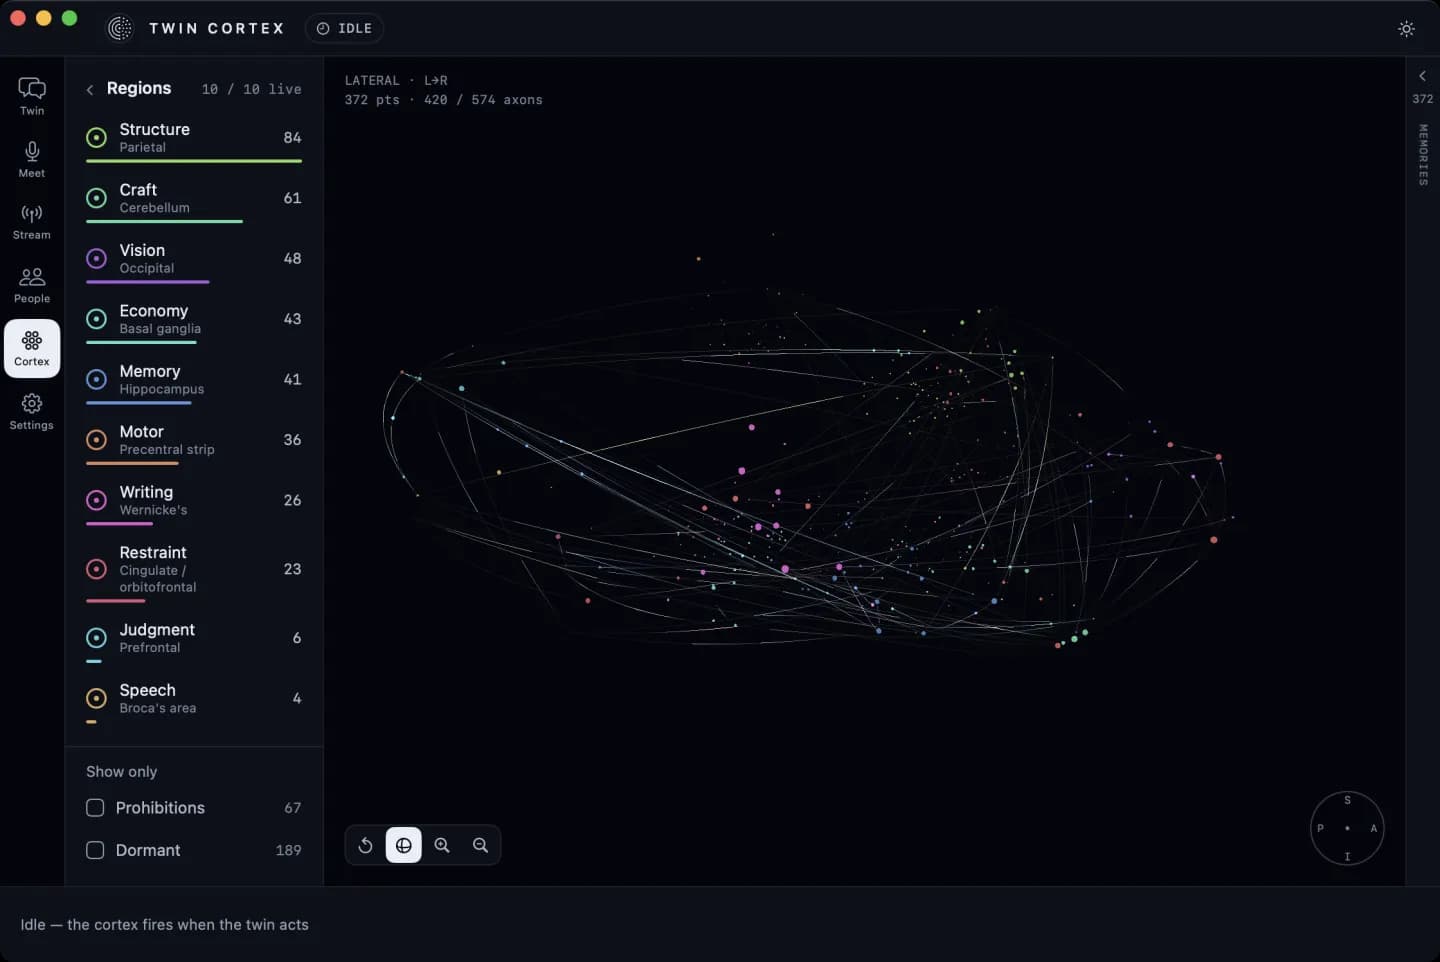
Task: Open Settings from the sidebar
Action: coord(32,411)
